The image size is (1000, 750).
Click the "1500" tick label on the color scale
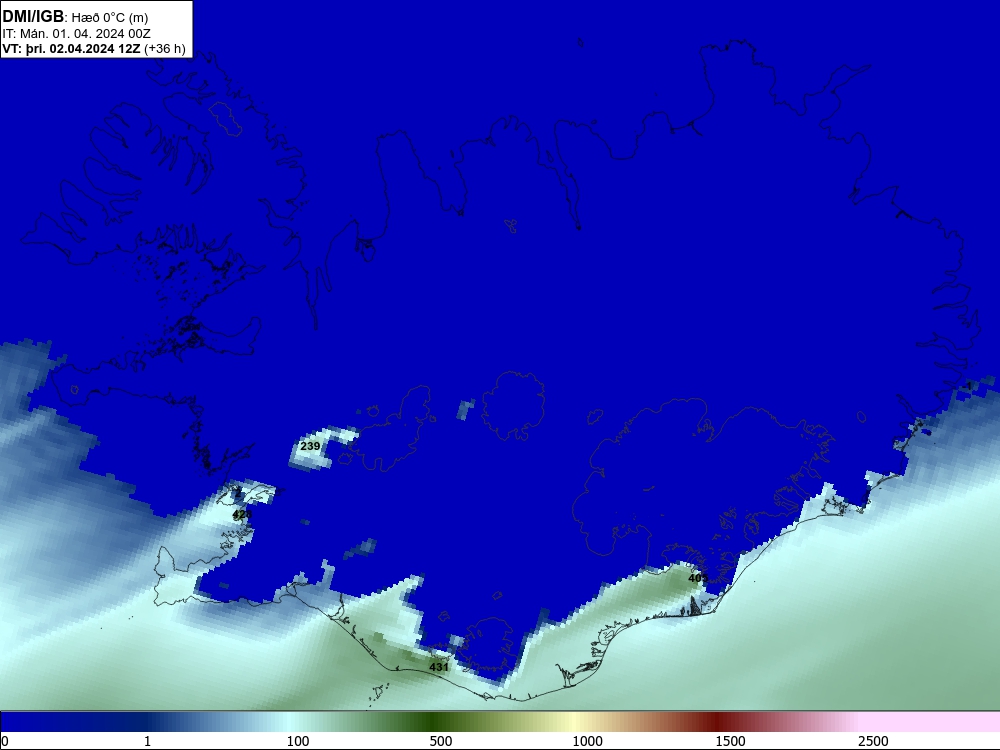[730, 741]
